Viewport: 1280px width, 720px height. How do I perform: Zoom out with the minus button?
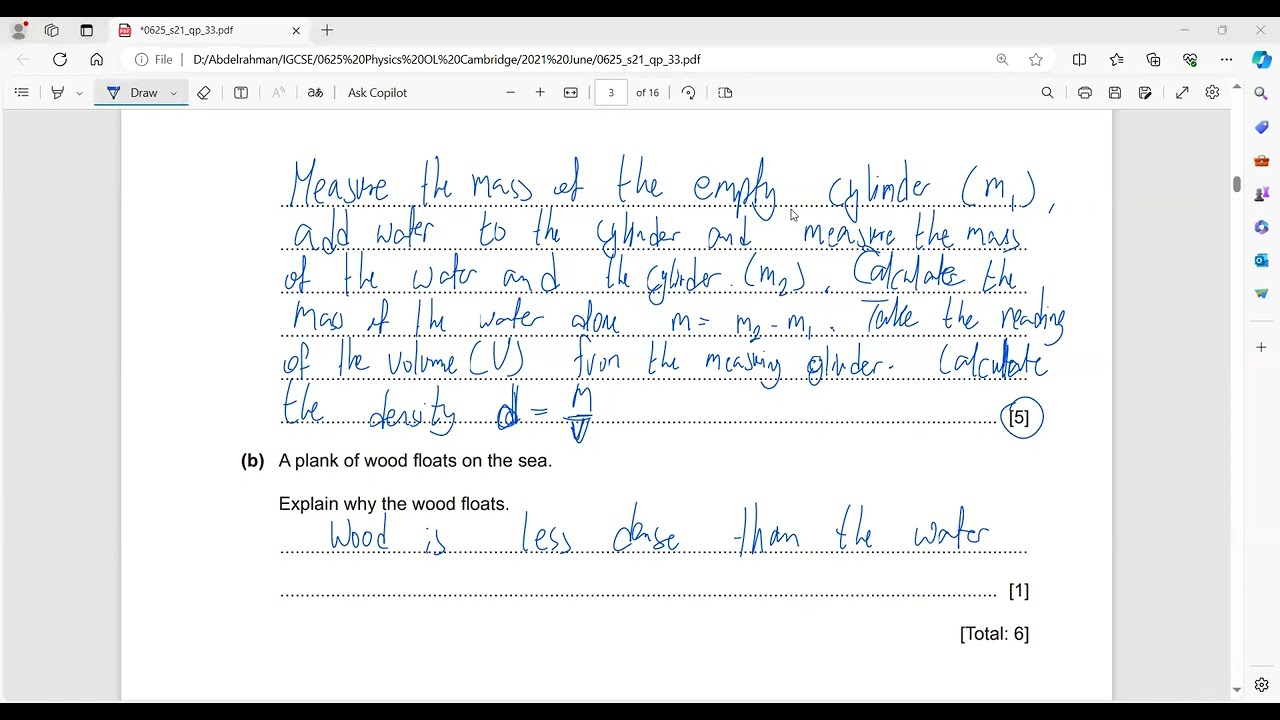[x=511, y=92]
